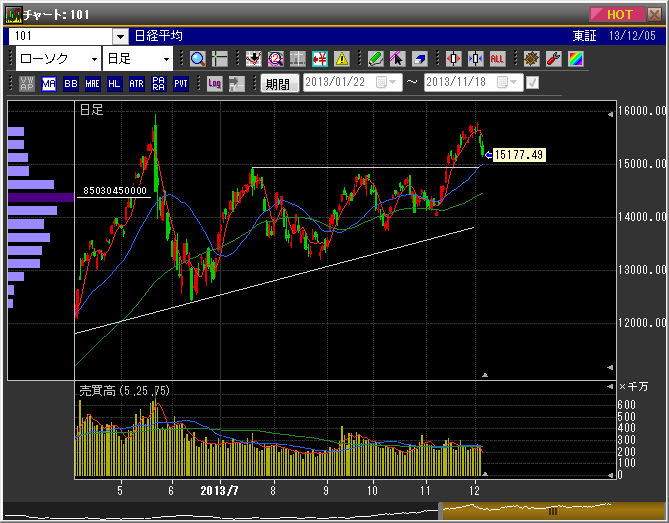
Task: Click the magnifying glass zoom icon
Action: tap(197, 58)
